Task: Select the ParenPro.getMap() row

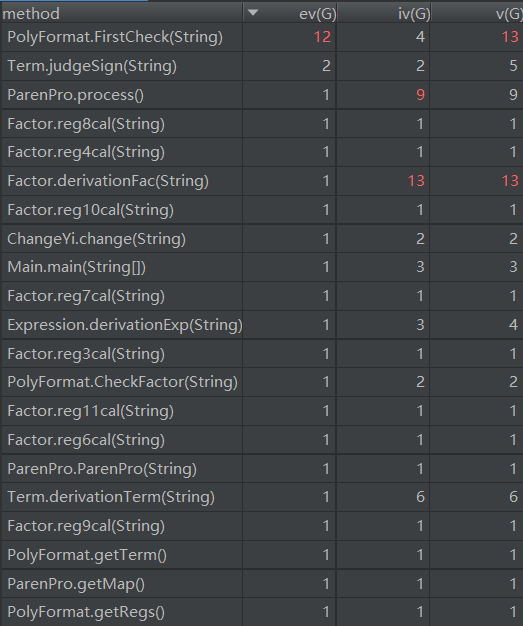Action: click(x=262, y=584)
